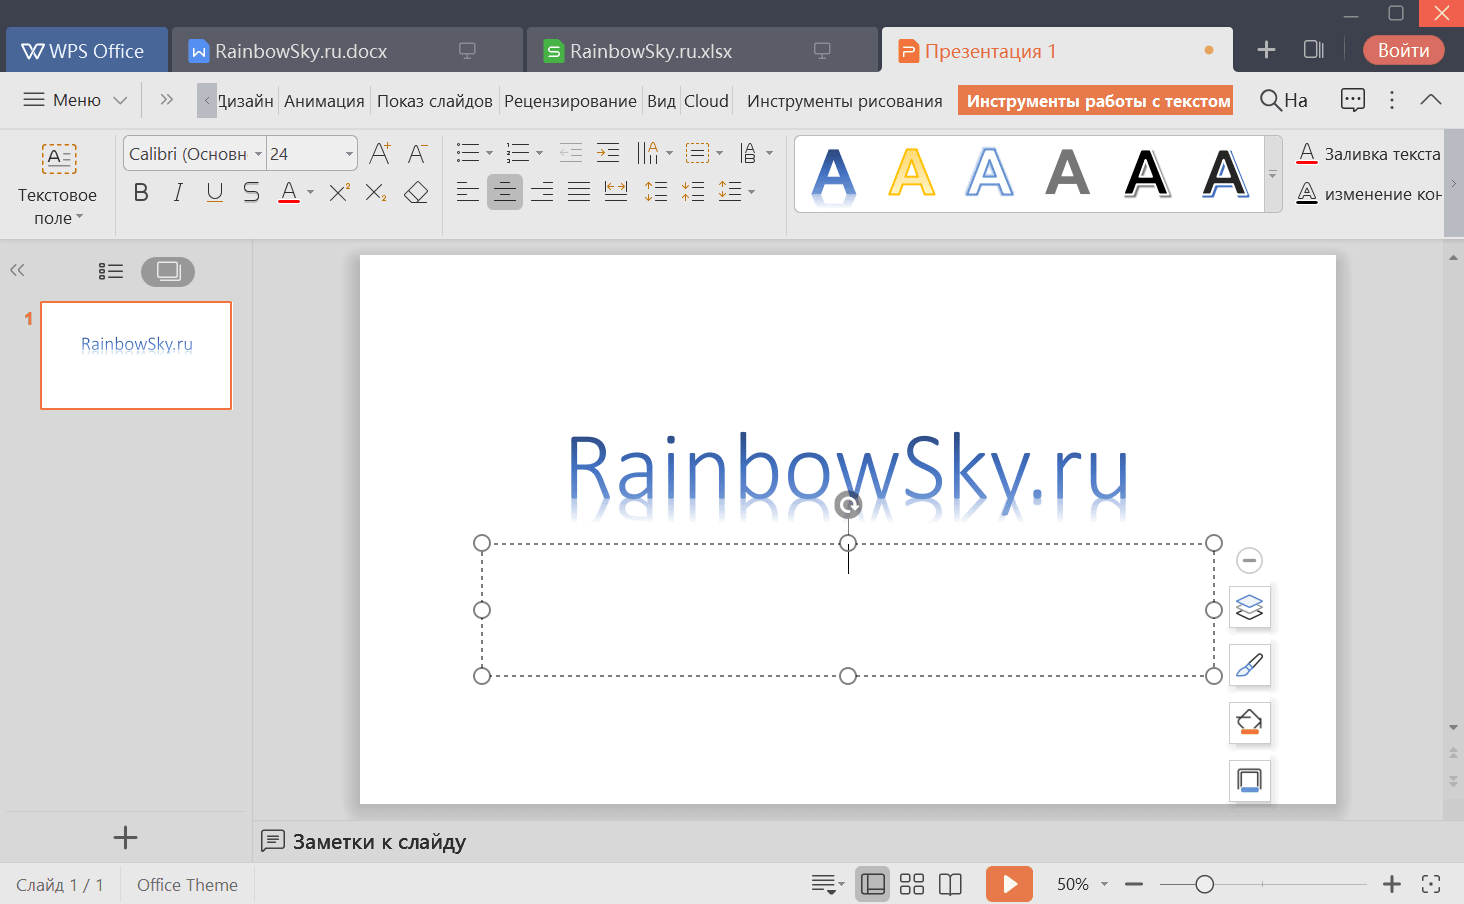The height and width of the screenshot is (904, 1464).
Task: Apply subscript formatting
Action: pos(376,192)
